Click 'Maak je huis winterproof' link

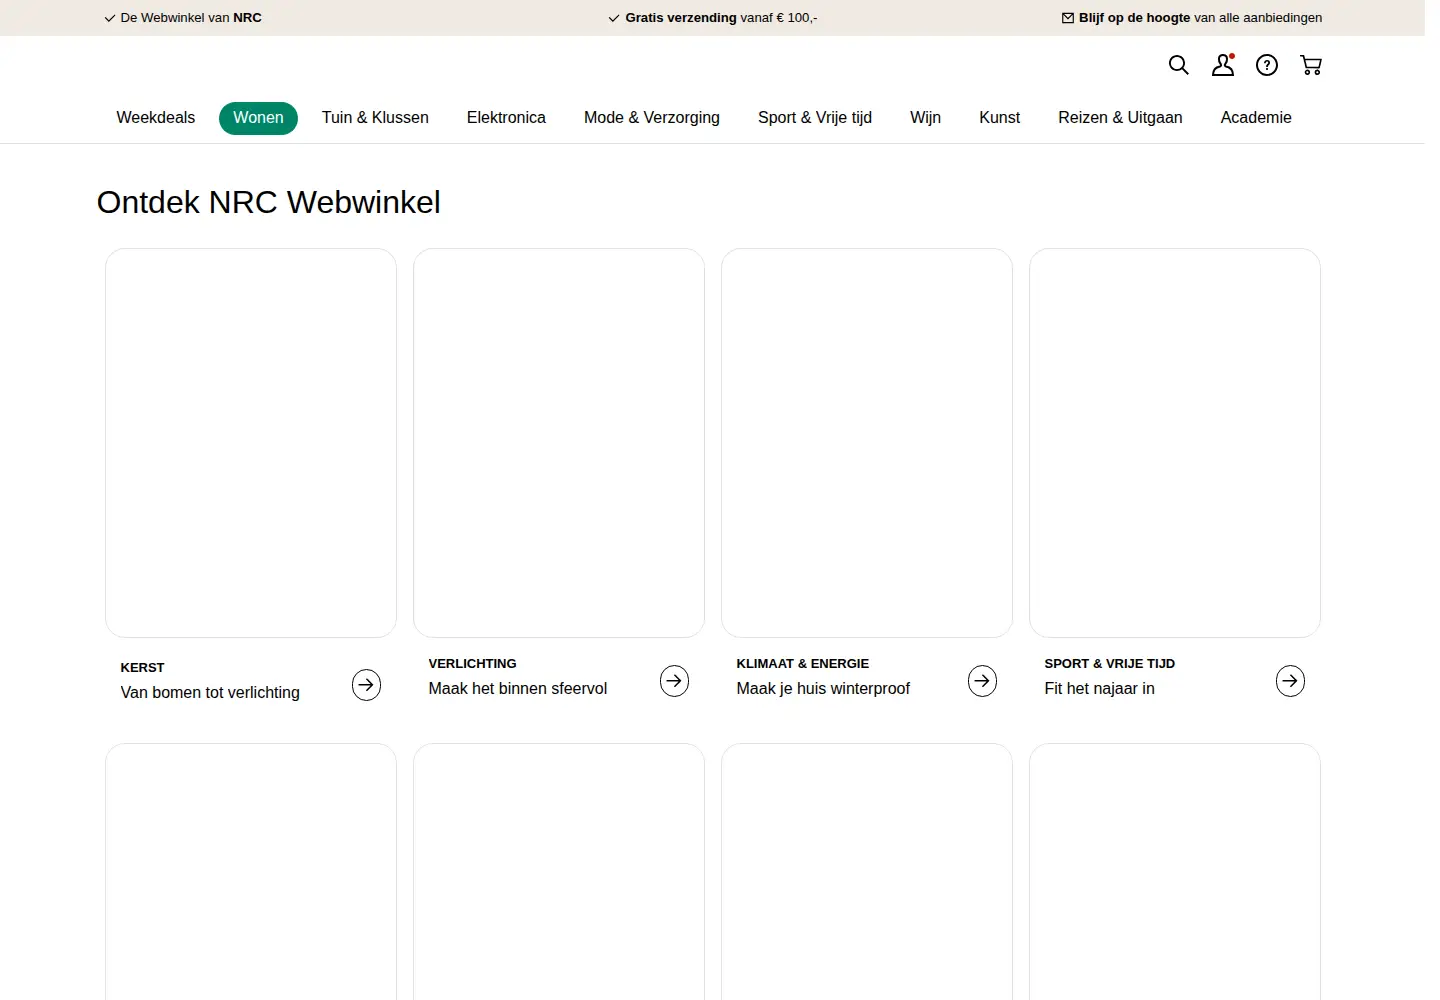823,688
